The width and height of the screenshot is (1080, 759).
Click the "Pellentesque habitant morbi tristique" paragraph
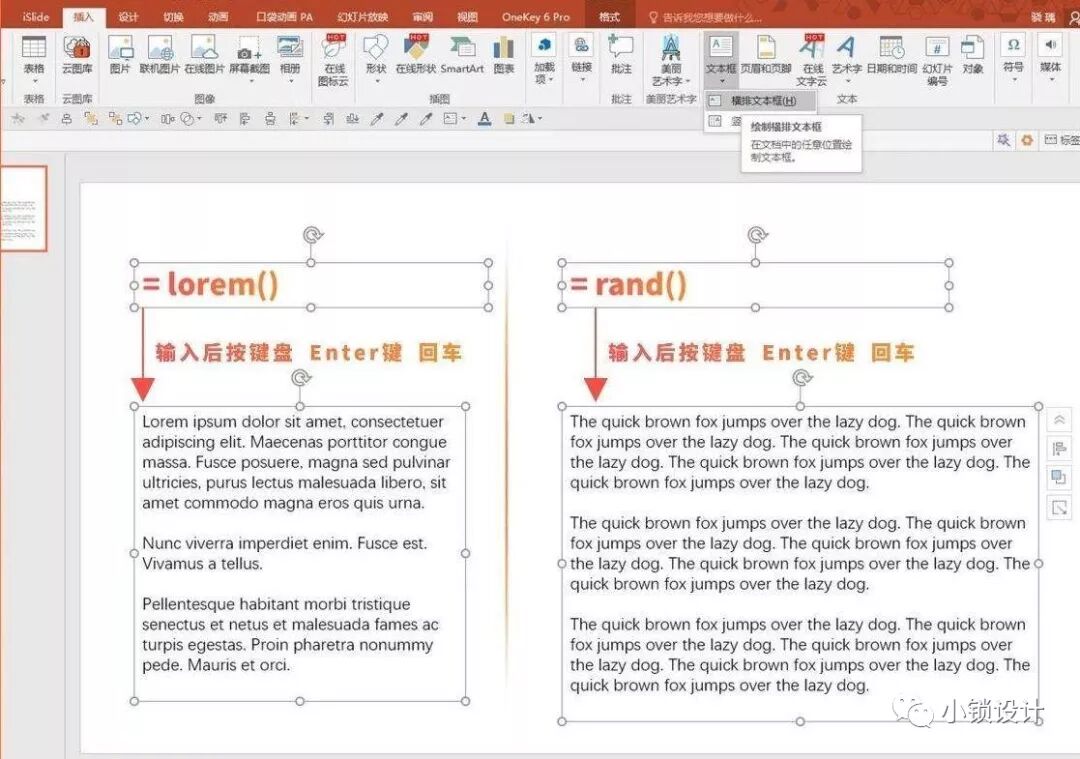(x=291, y=634)
